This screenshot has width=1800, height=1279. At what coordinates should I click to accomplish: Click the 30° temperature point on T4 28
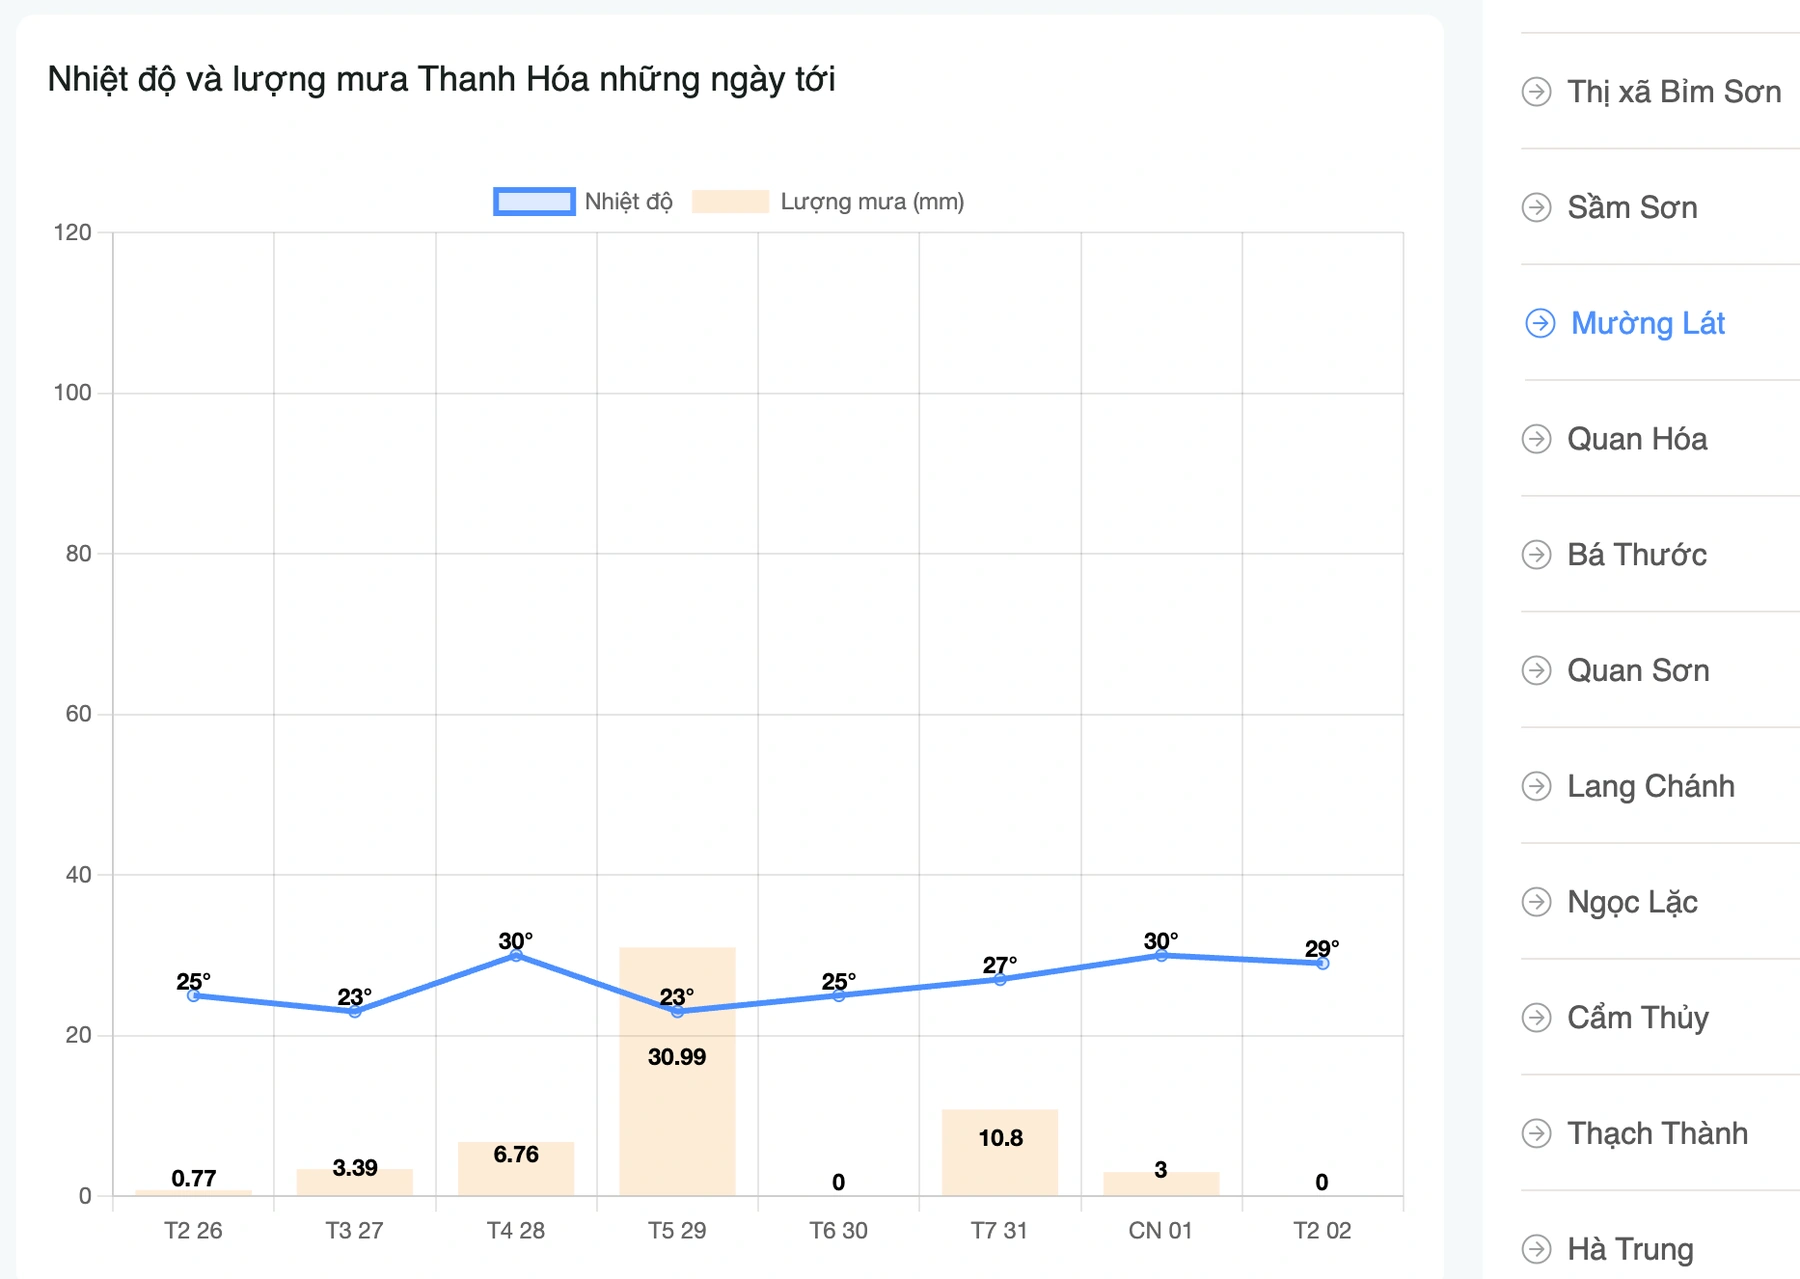click(x=516, y=956)
